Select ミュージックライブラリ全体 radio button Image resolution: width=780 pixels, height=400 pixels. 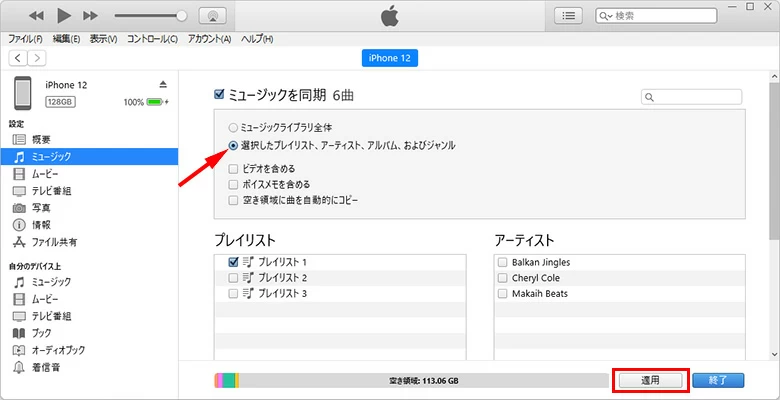[x=233, y=128]
